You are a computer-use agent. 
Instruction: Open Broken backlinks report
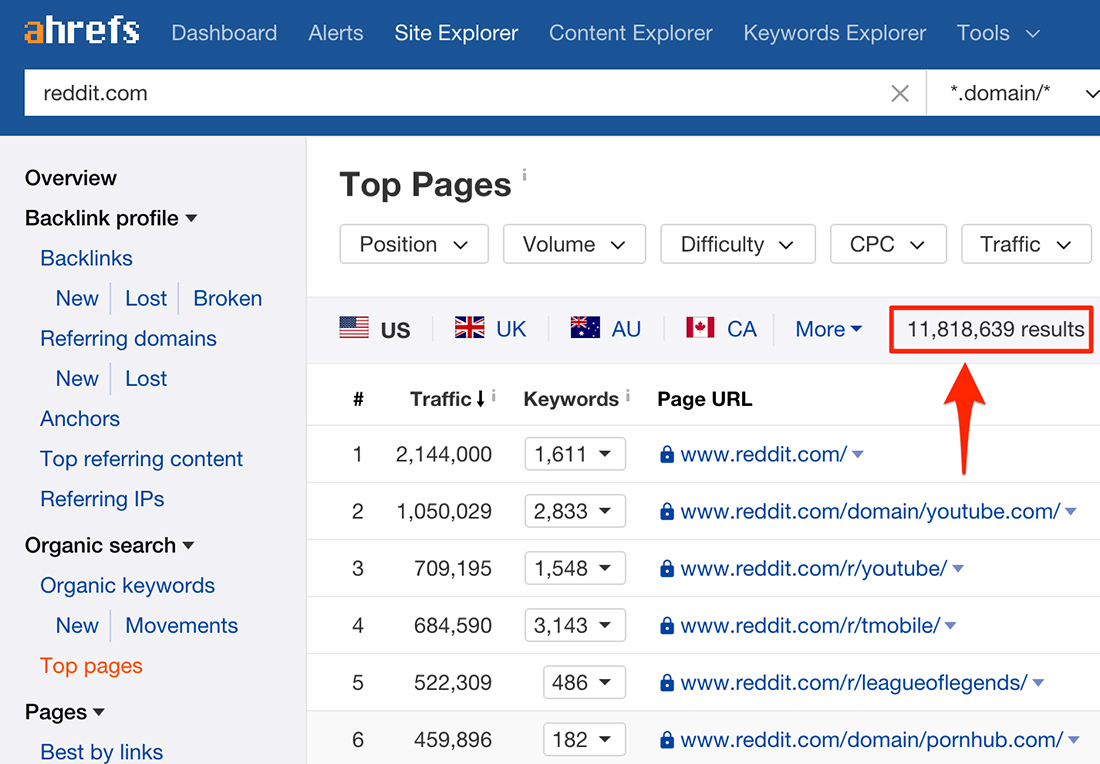[227, 298]
